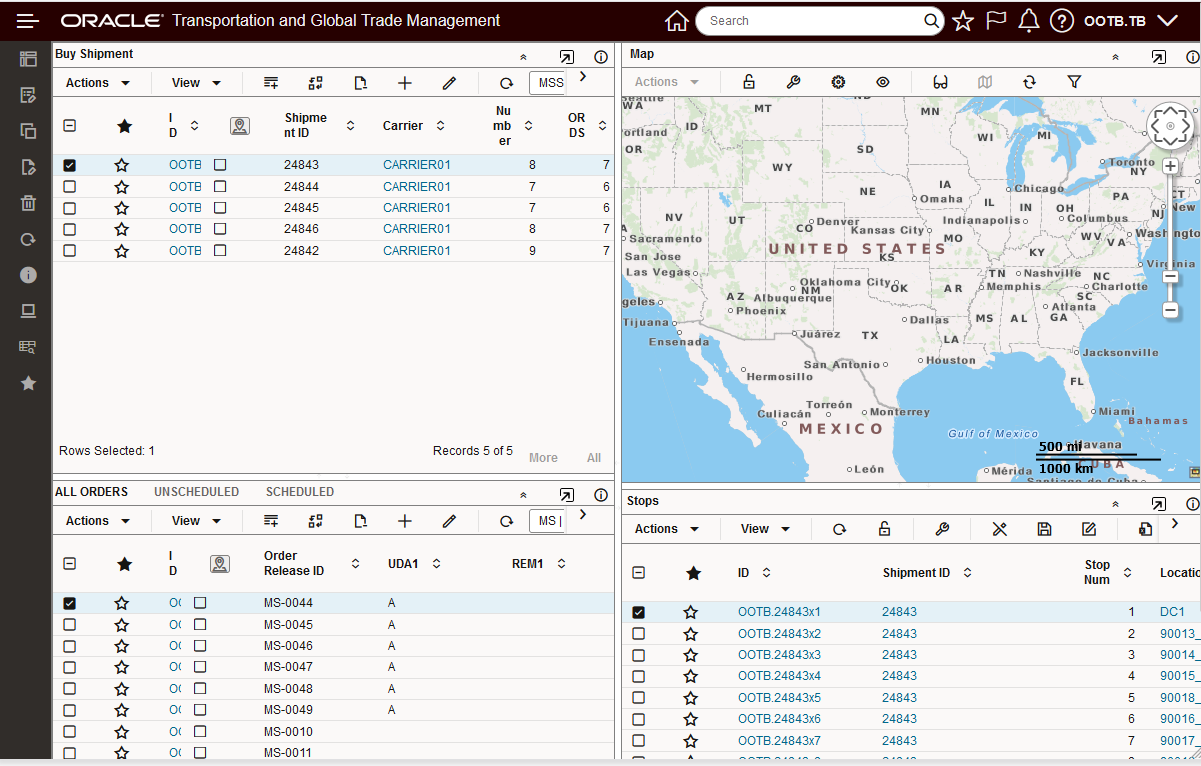
Task: Click the save disk icon in Stops toolbar
Action: [1044, 530]
